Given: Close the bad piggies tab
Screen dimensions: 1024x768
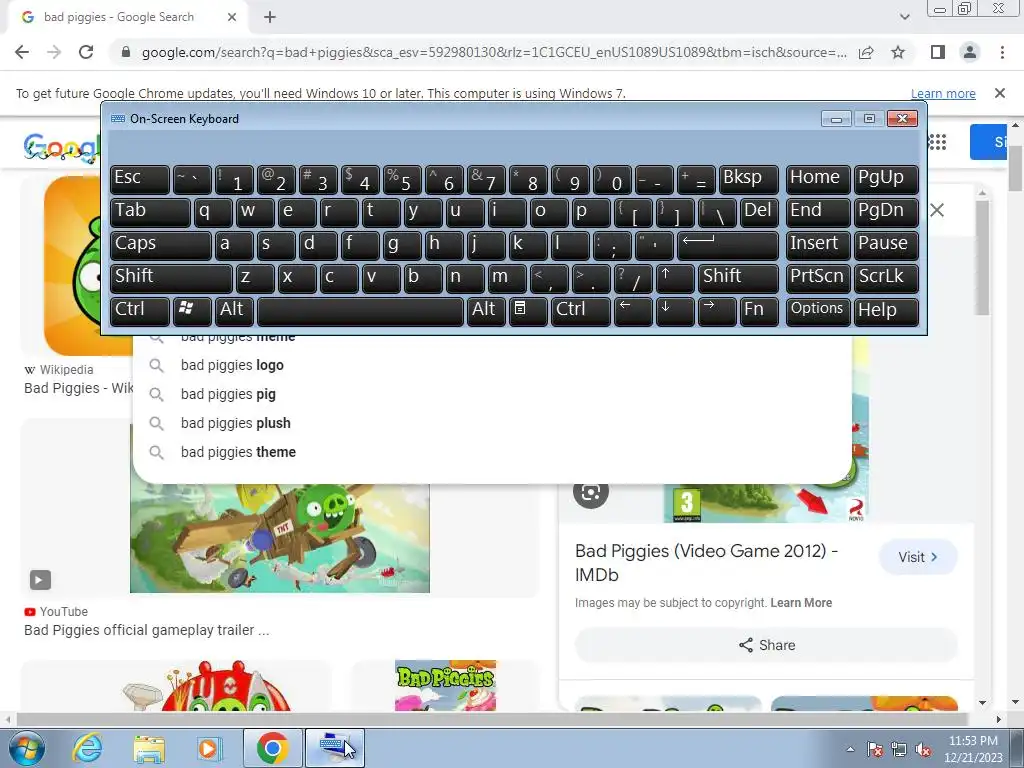Looking at the screenshot, I should pyautogui.click(x=232, y=18).
